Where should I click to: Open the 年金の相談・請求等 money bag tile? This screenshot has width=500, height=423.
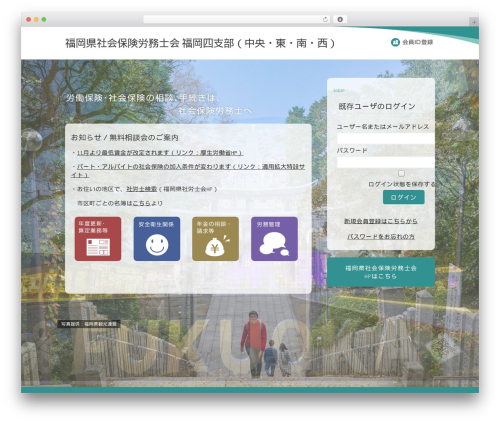coord(215,239)
